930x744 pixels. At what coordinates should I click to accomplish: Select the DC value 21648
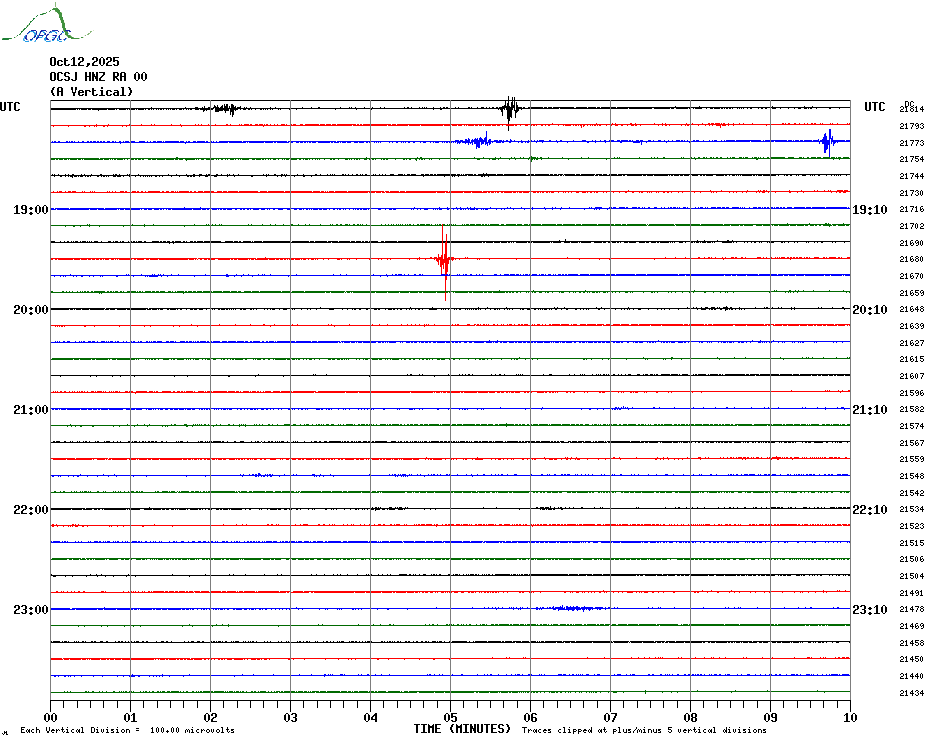[x=912, y=310]
